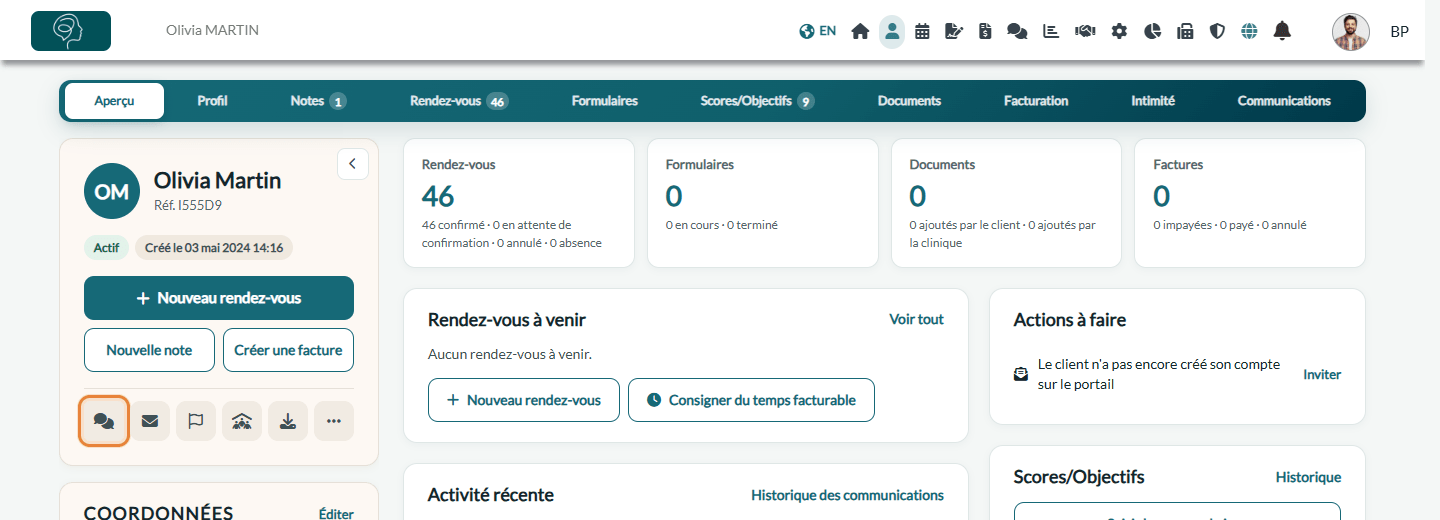Screen dimensions: 1440x520
Task: Open the Historique link beside Scores/Objectifs
Action: pos(1308,478)
